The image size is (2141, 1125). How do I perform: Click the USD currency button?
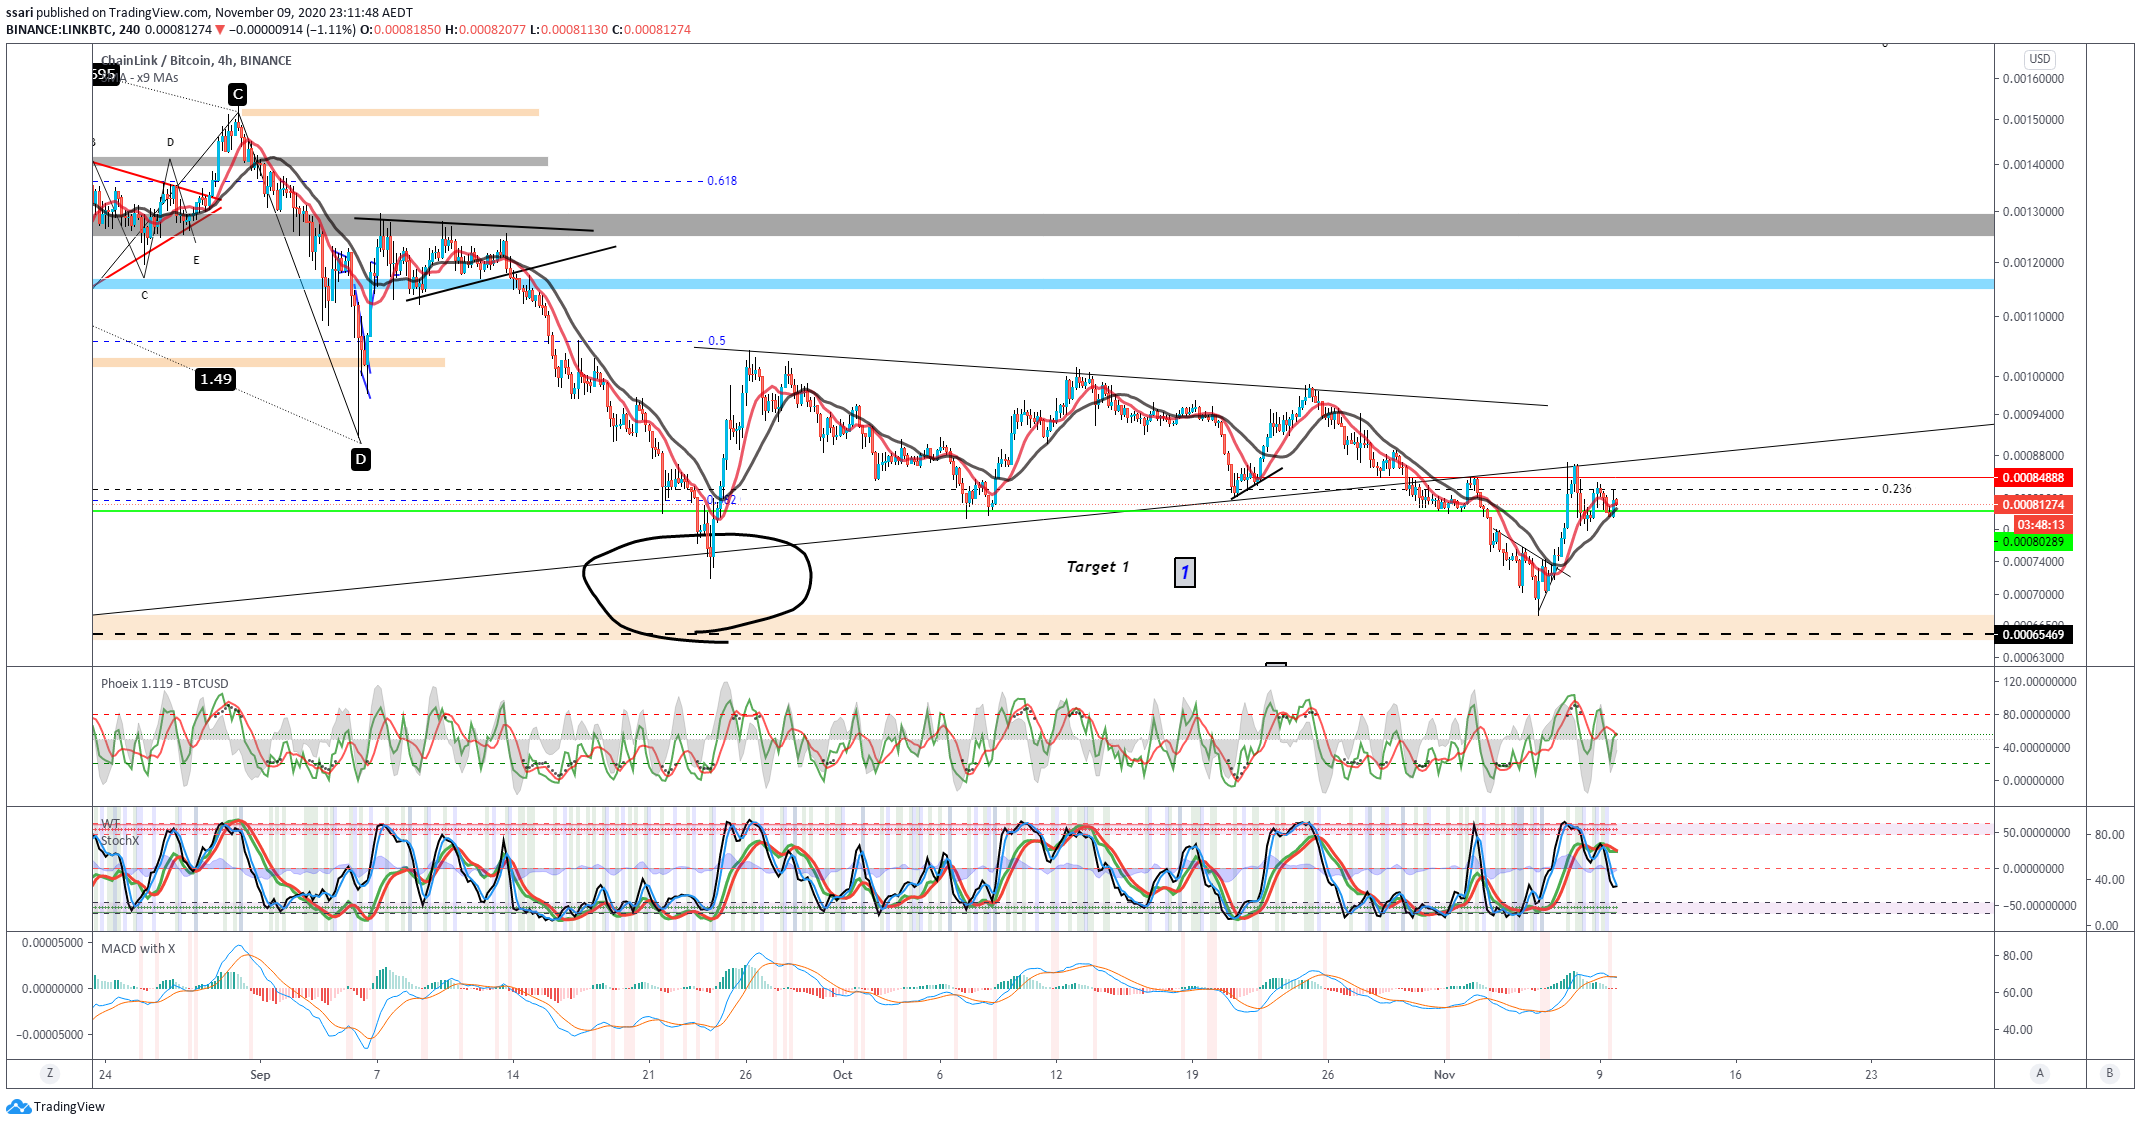tap(2039, 59)
